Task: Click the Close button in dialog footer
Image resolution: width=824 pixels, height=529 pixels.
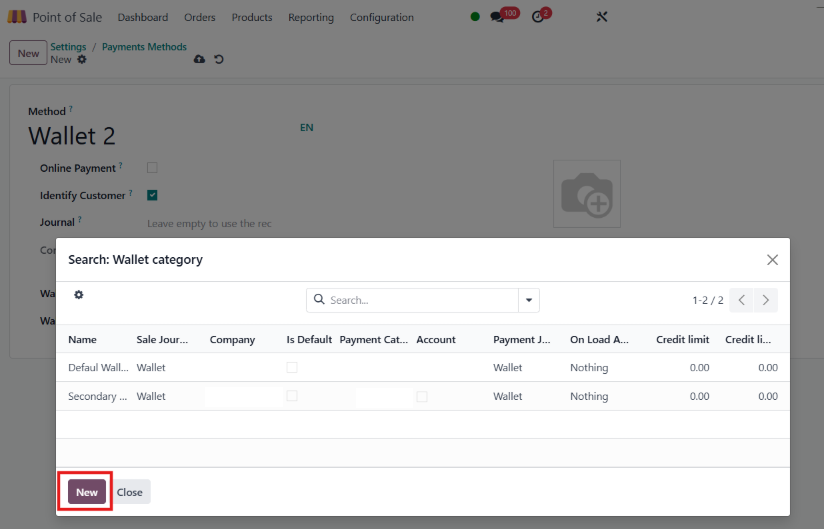Action: (130, 492)
